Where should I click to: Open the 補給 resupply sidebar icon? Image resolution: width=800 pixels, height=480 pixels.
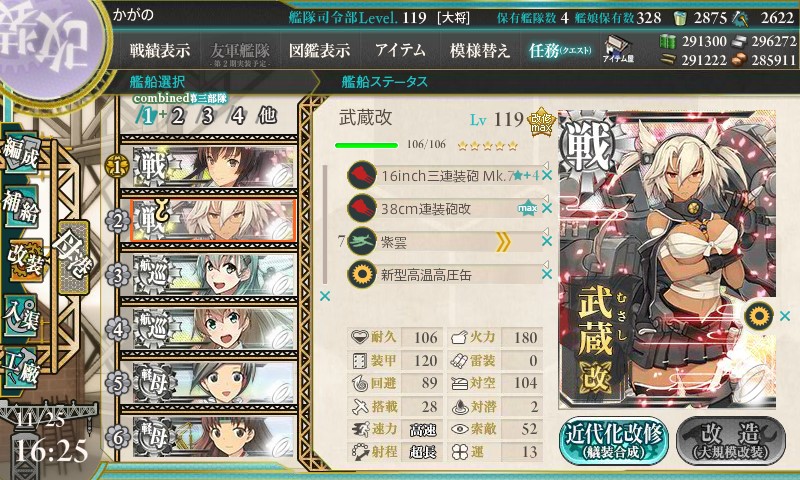click(20, 206)
